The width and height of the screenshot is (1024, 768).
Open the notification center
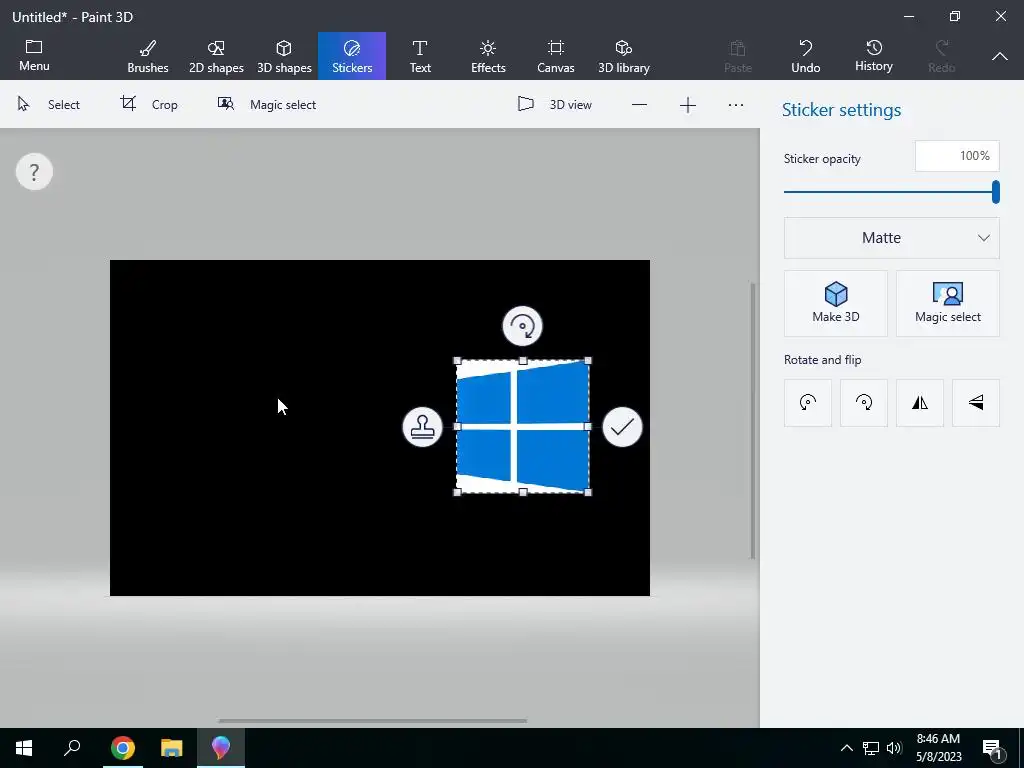click(x=991, y=748)
